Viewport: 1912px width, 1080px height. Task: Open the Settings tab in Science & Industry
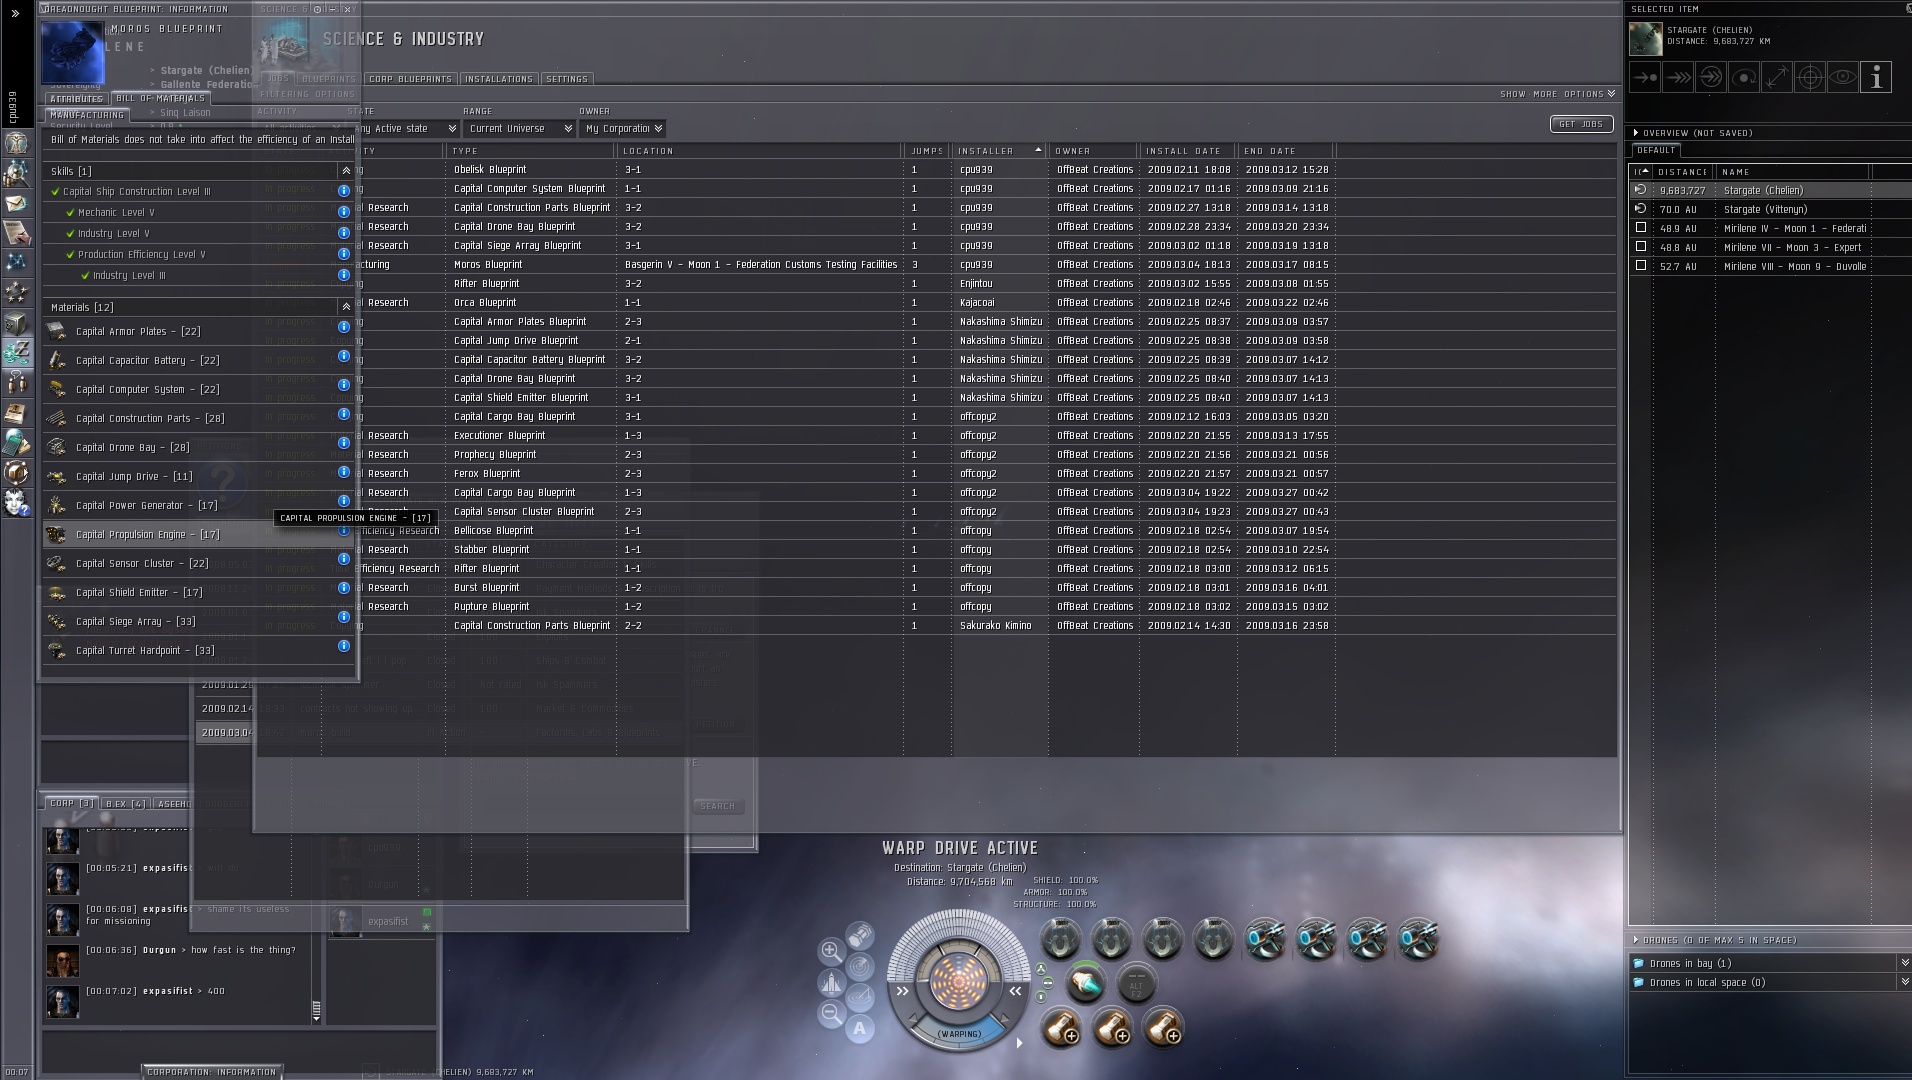coord(567,79)
